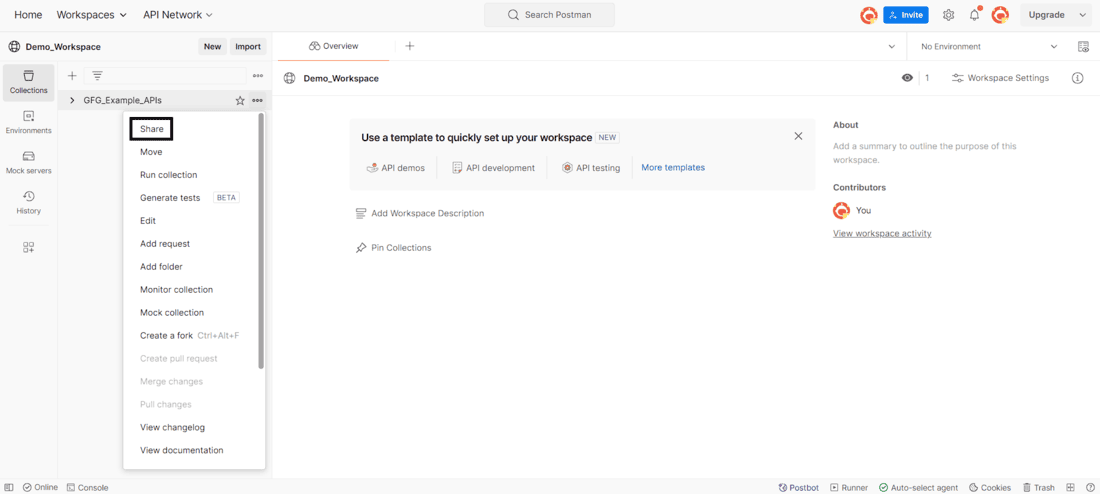Image resolution: width=1100 pixels, height=494 pixels.
Task: Click the Invite button
Action: tap(906, 15)
